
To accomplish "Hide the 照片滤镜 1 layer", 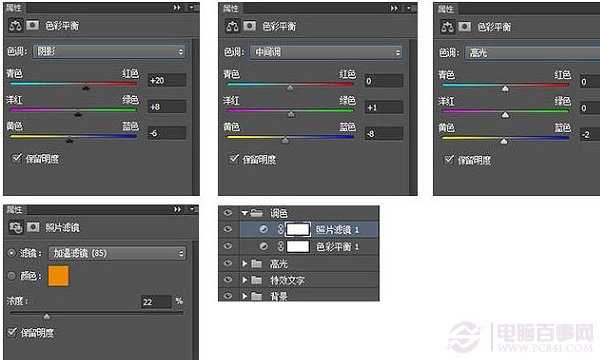I will 228,229.
